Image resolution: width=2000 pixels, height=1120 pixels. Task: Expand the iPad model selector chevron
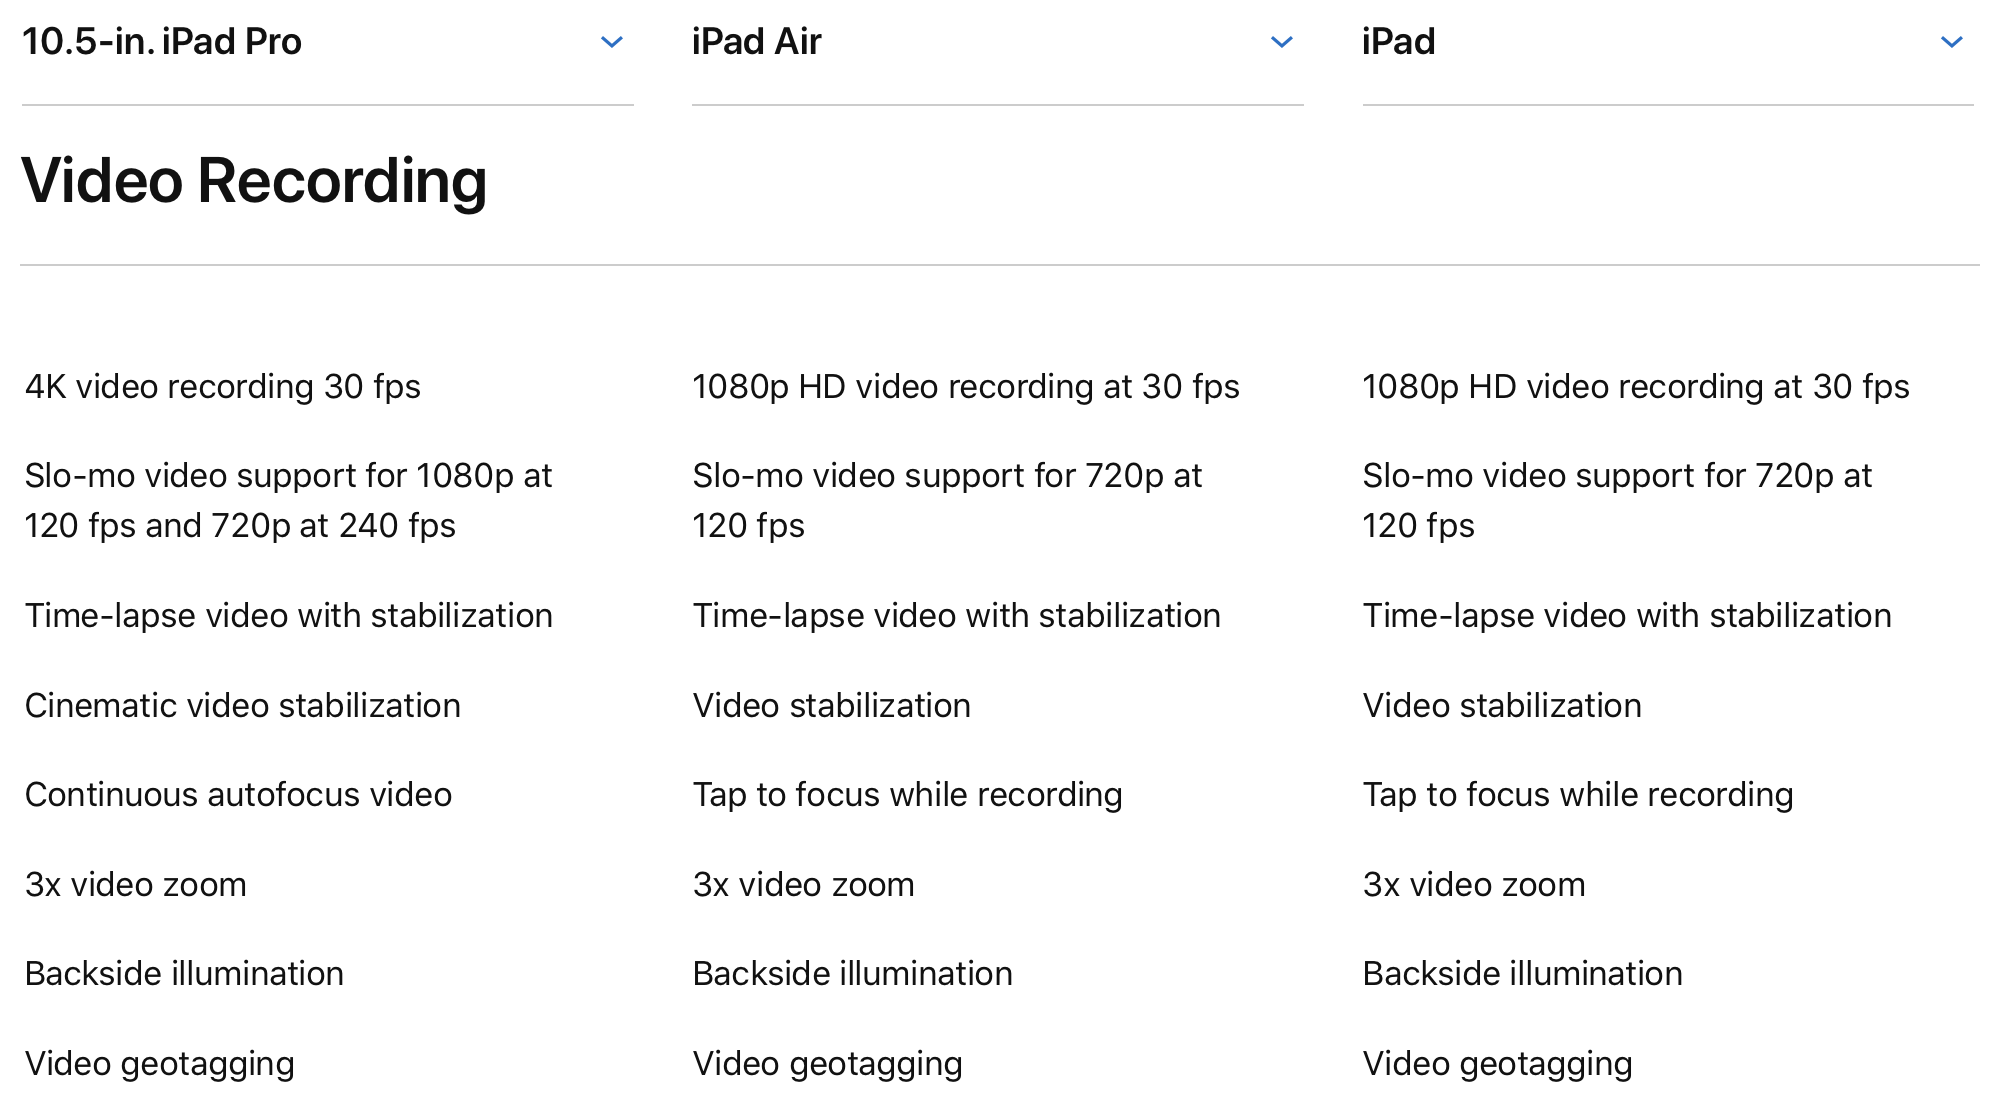click(x=1951, y=42)
